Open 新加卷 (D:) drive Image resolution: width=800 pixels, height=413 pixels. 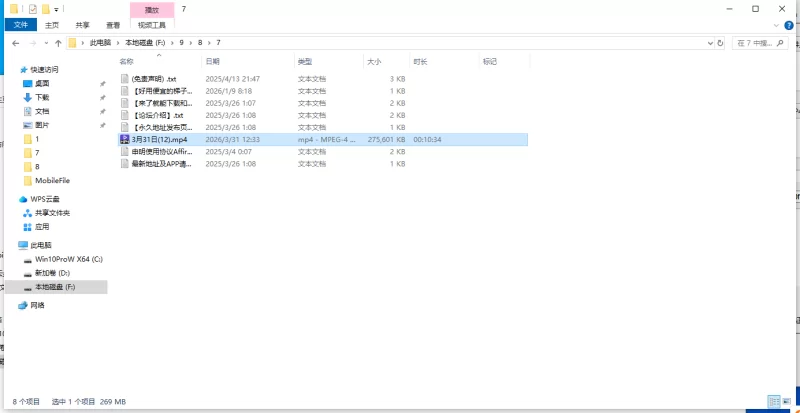pyautogui.click(x=52, y=273)
